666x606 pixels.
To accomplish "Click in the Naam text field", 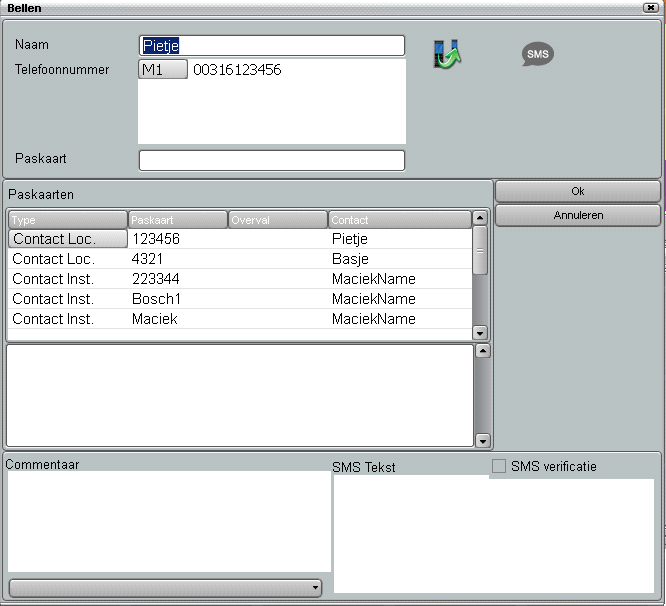I will (x=271, y=46).
